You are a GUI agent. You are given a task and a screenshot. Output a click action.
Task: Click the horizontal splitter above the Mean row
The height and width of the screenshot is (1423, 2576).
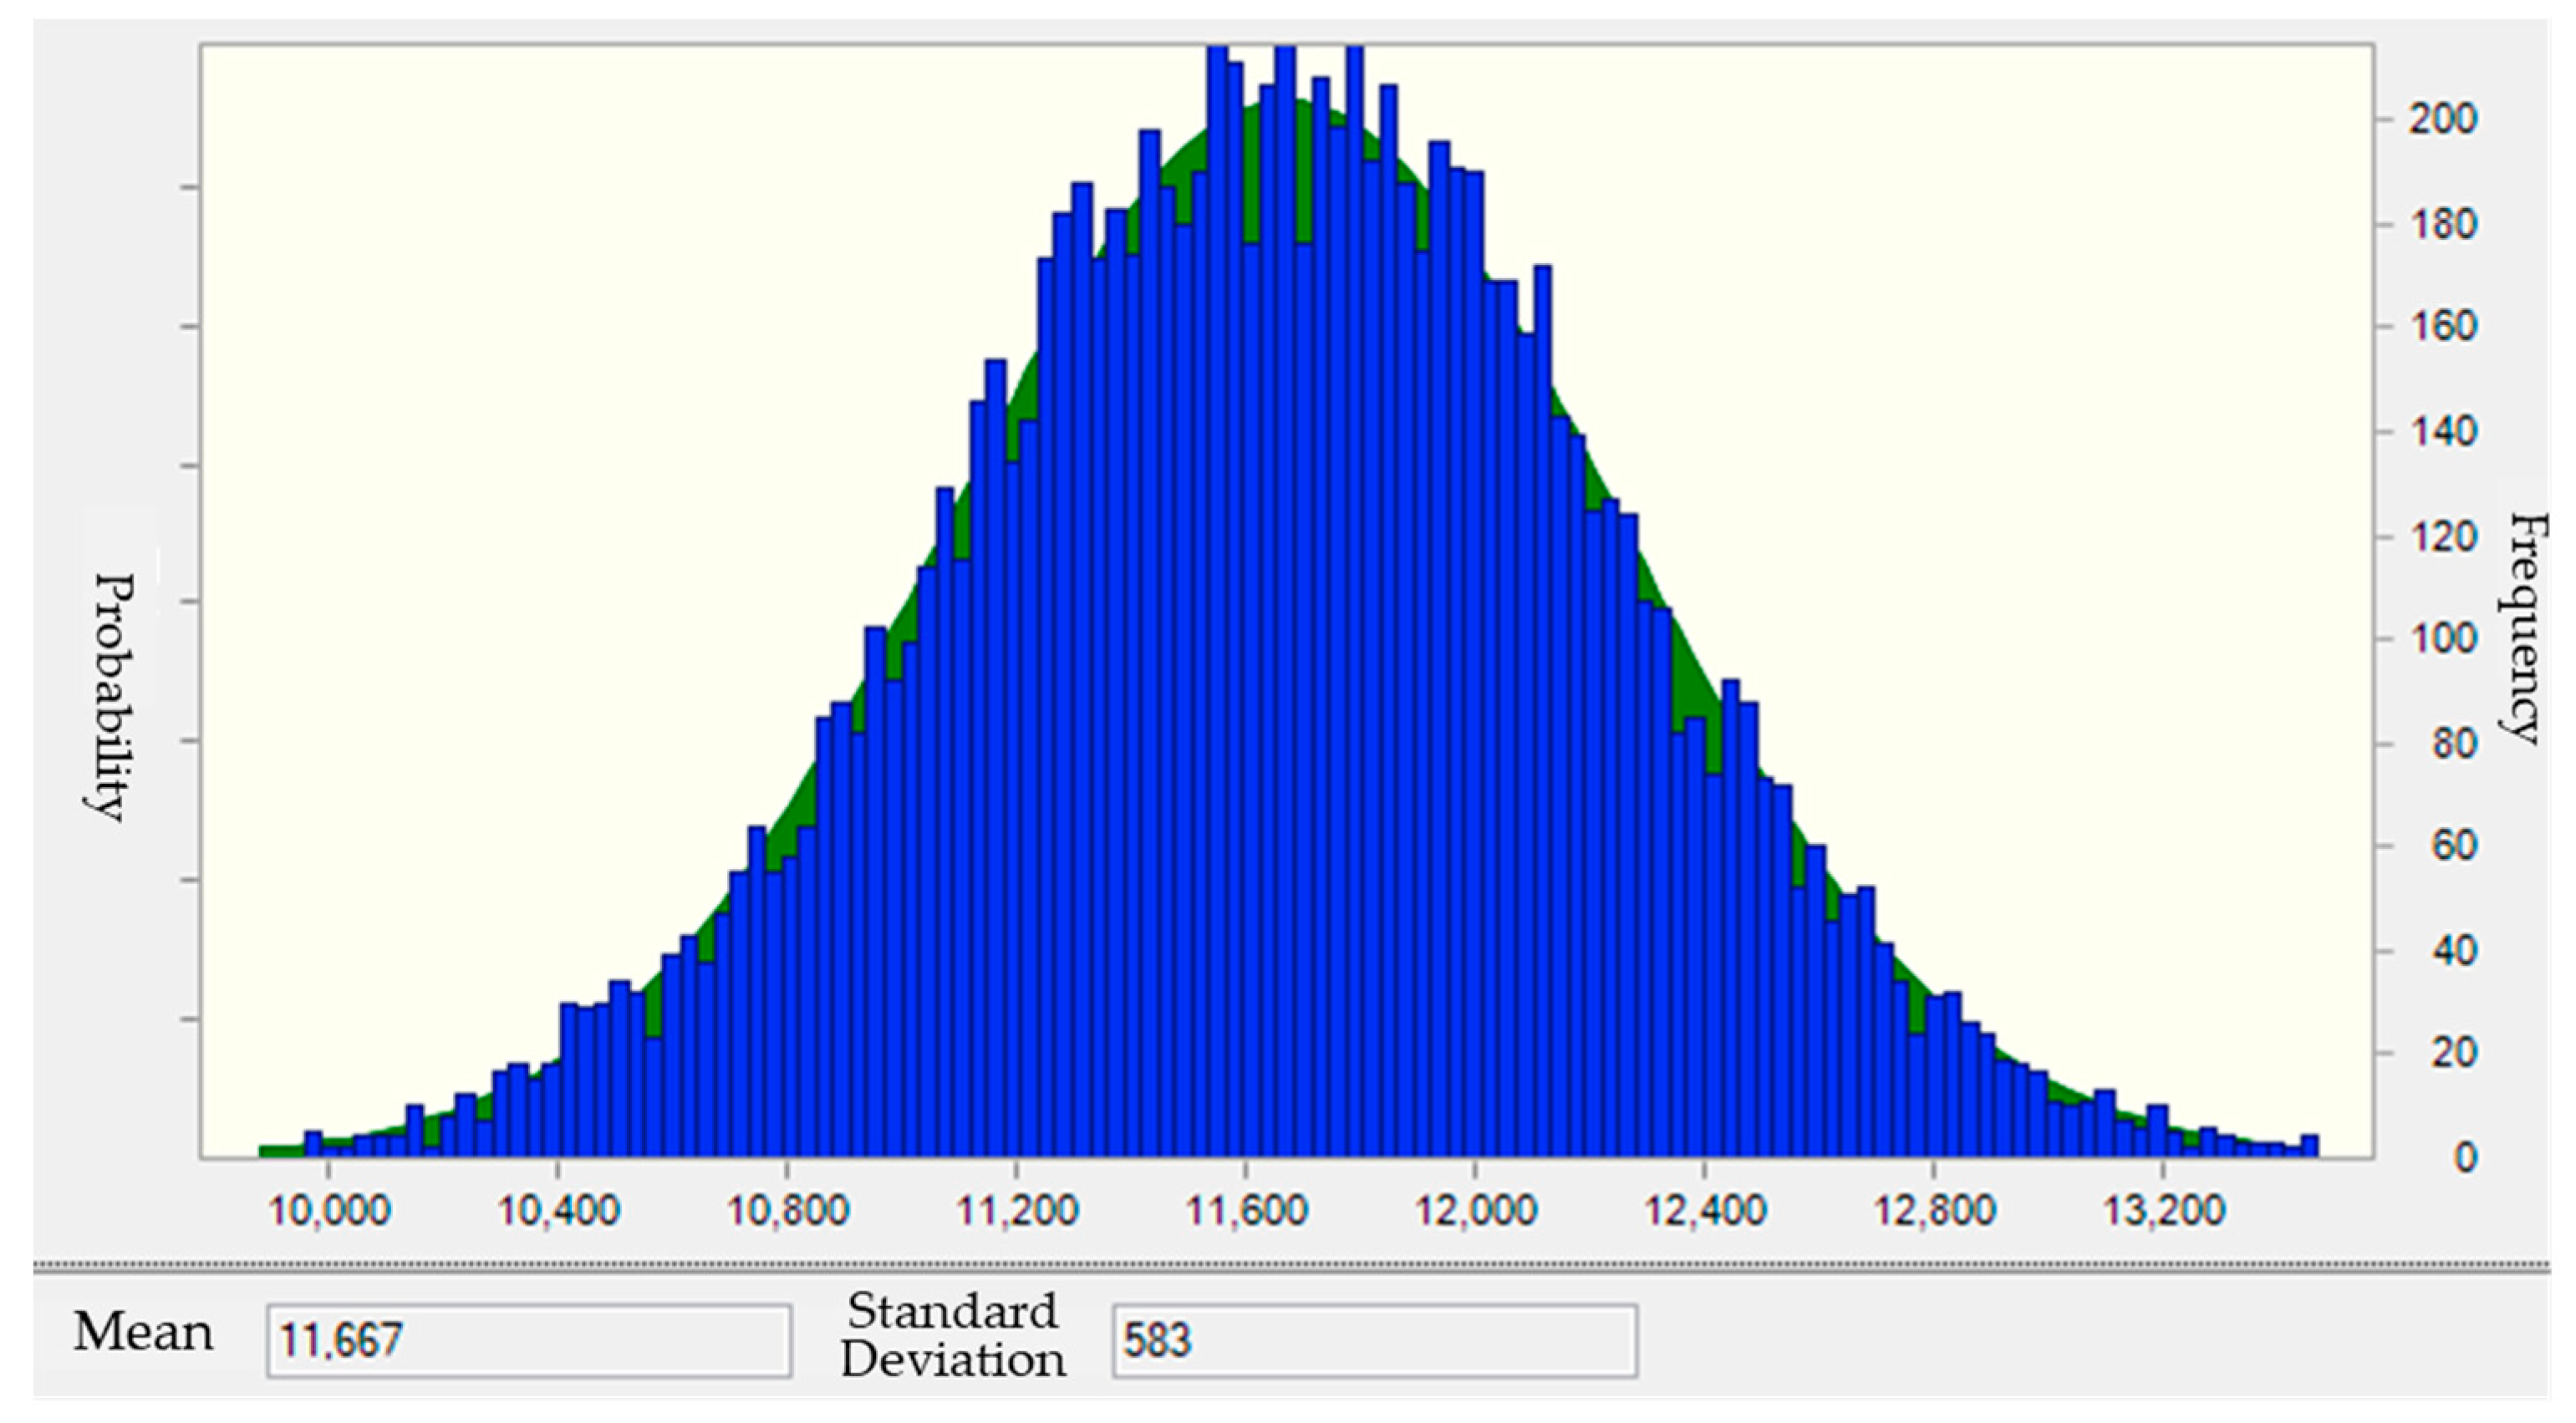tap(1290, 1268)
